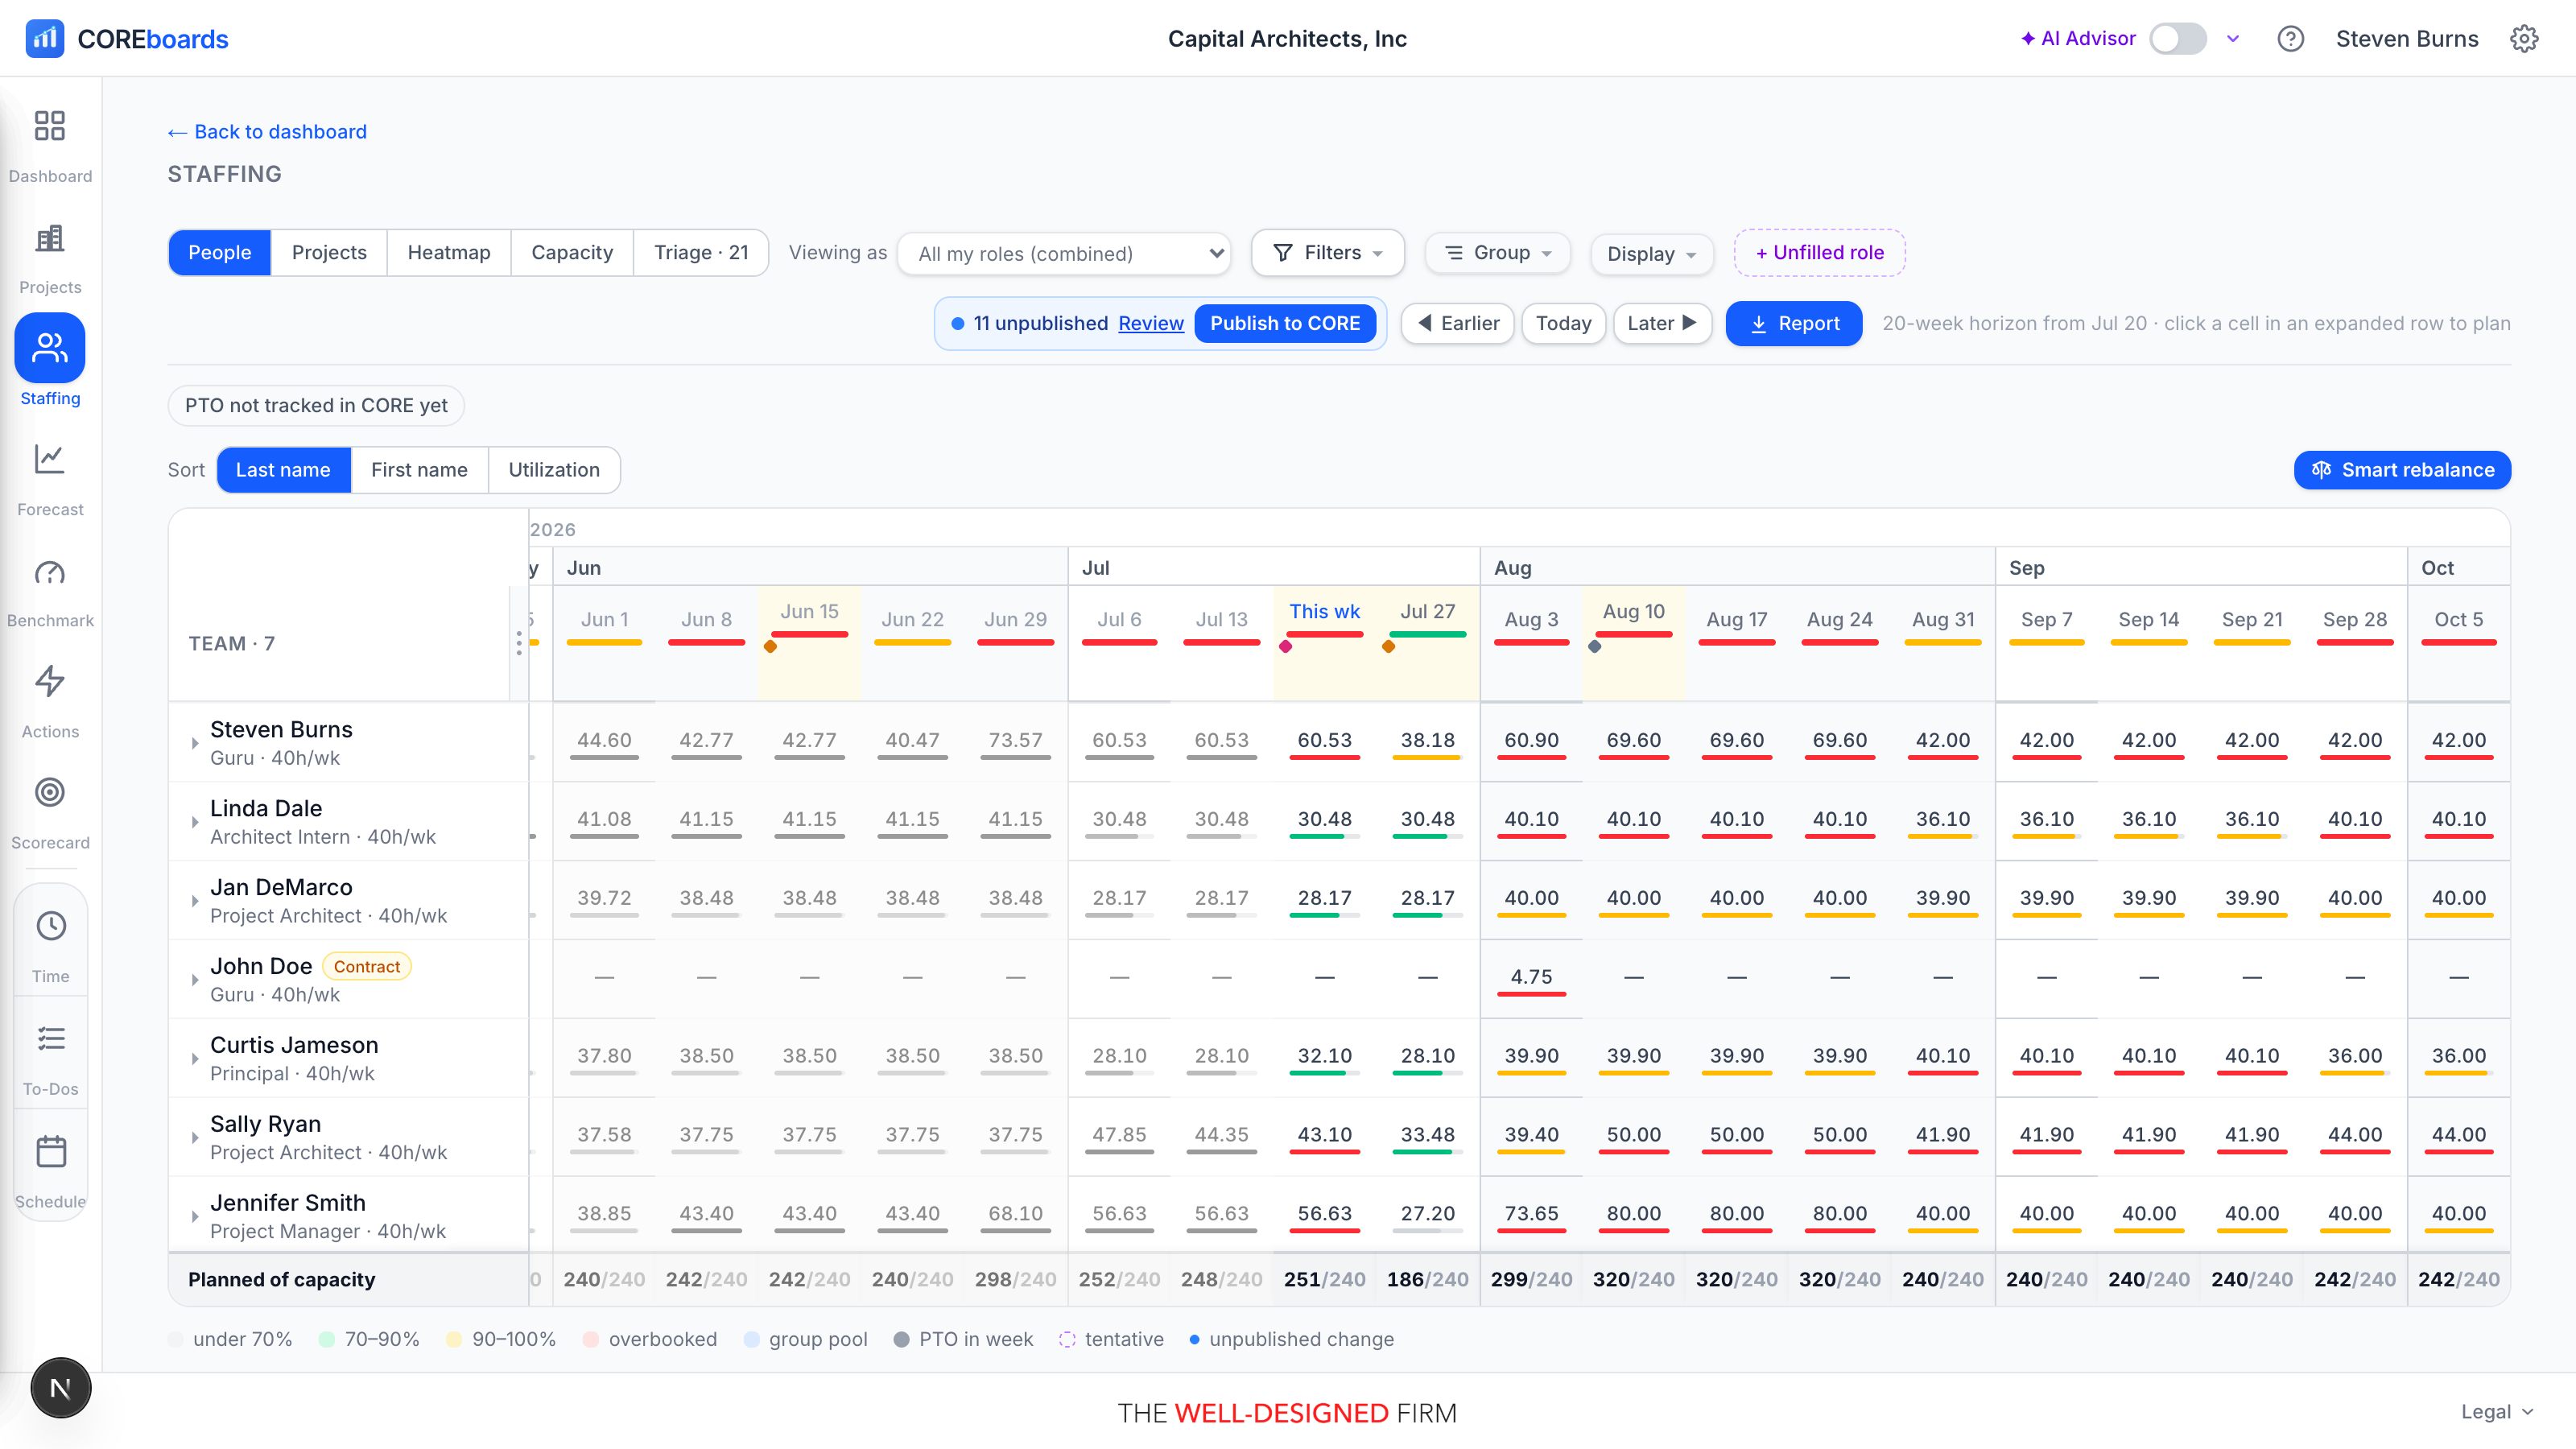Open the Time clock icon
This screenshot has width=2576, height=1449.
pyautogui.click(x=51, y=926)
